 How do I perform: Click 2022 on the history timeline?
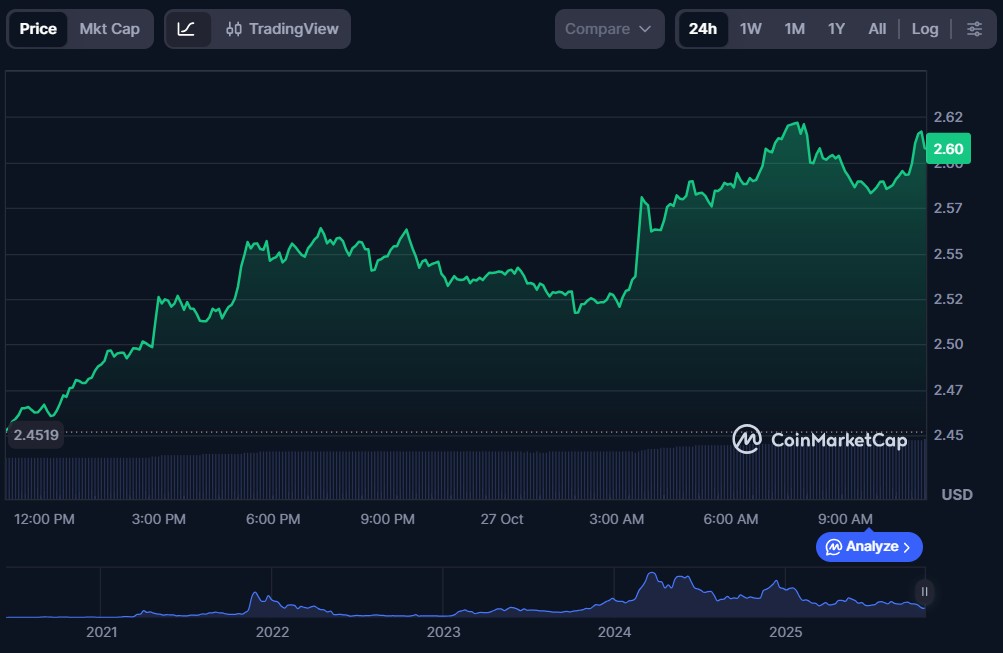click(x=272, y=632)
